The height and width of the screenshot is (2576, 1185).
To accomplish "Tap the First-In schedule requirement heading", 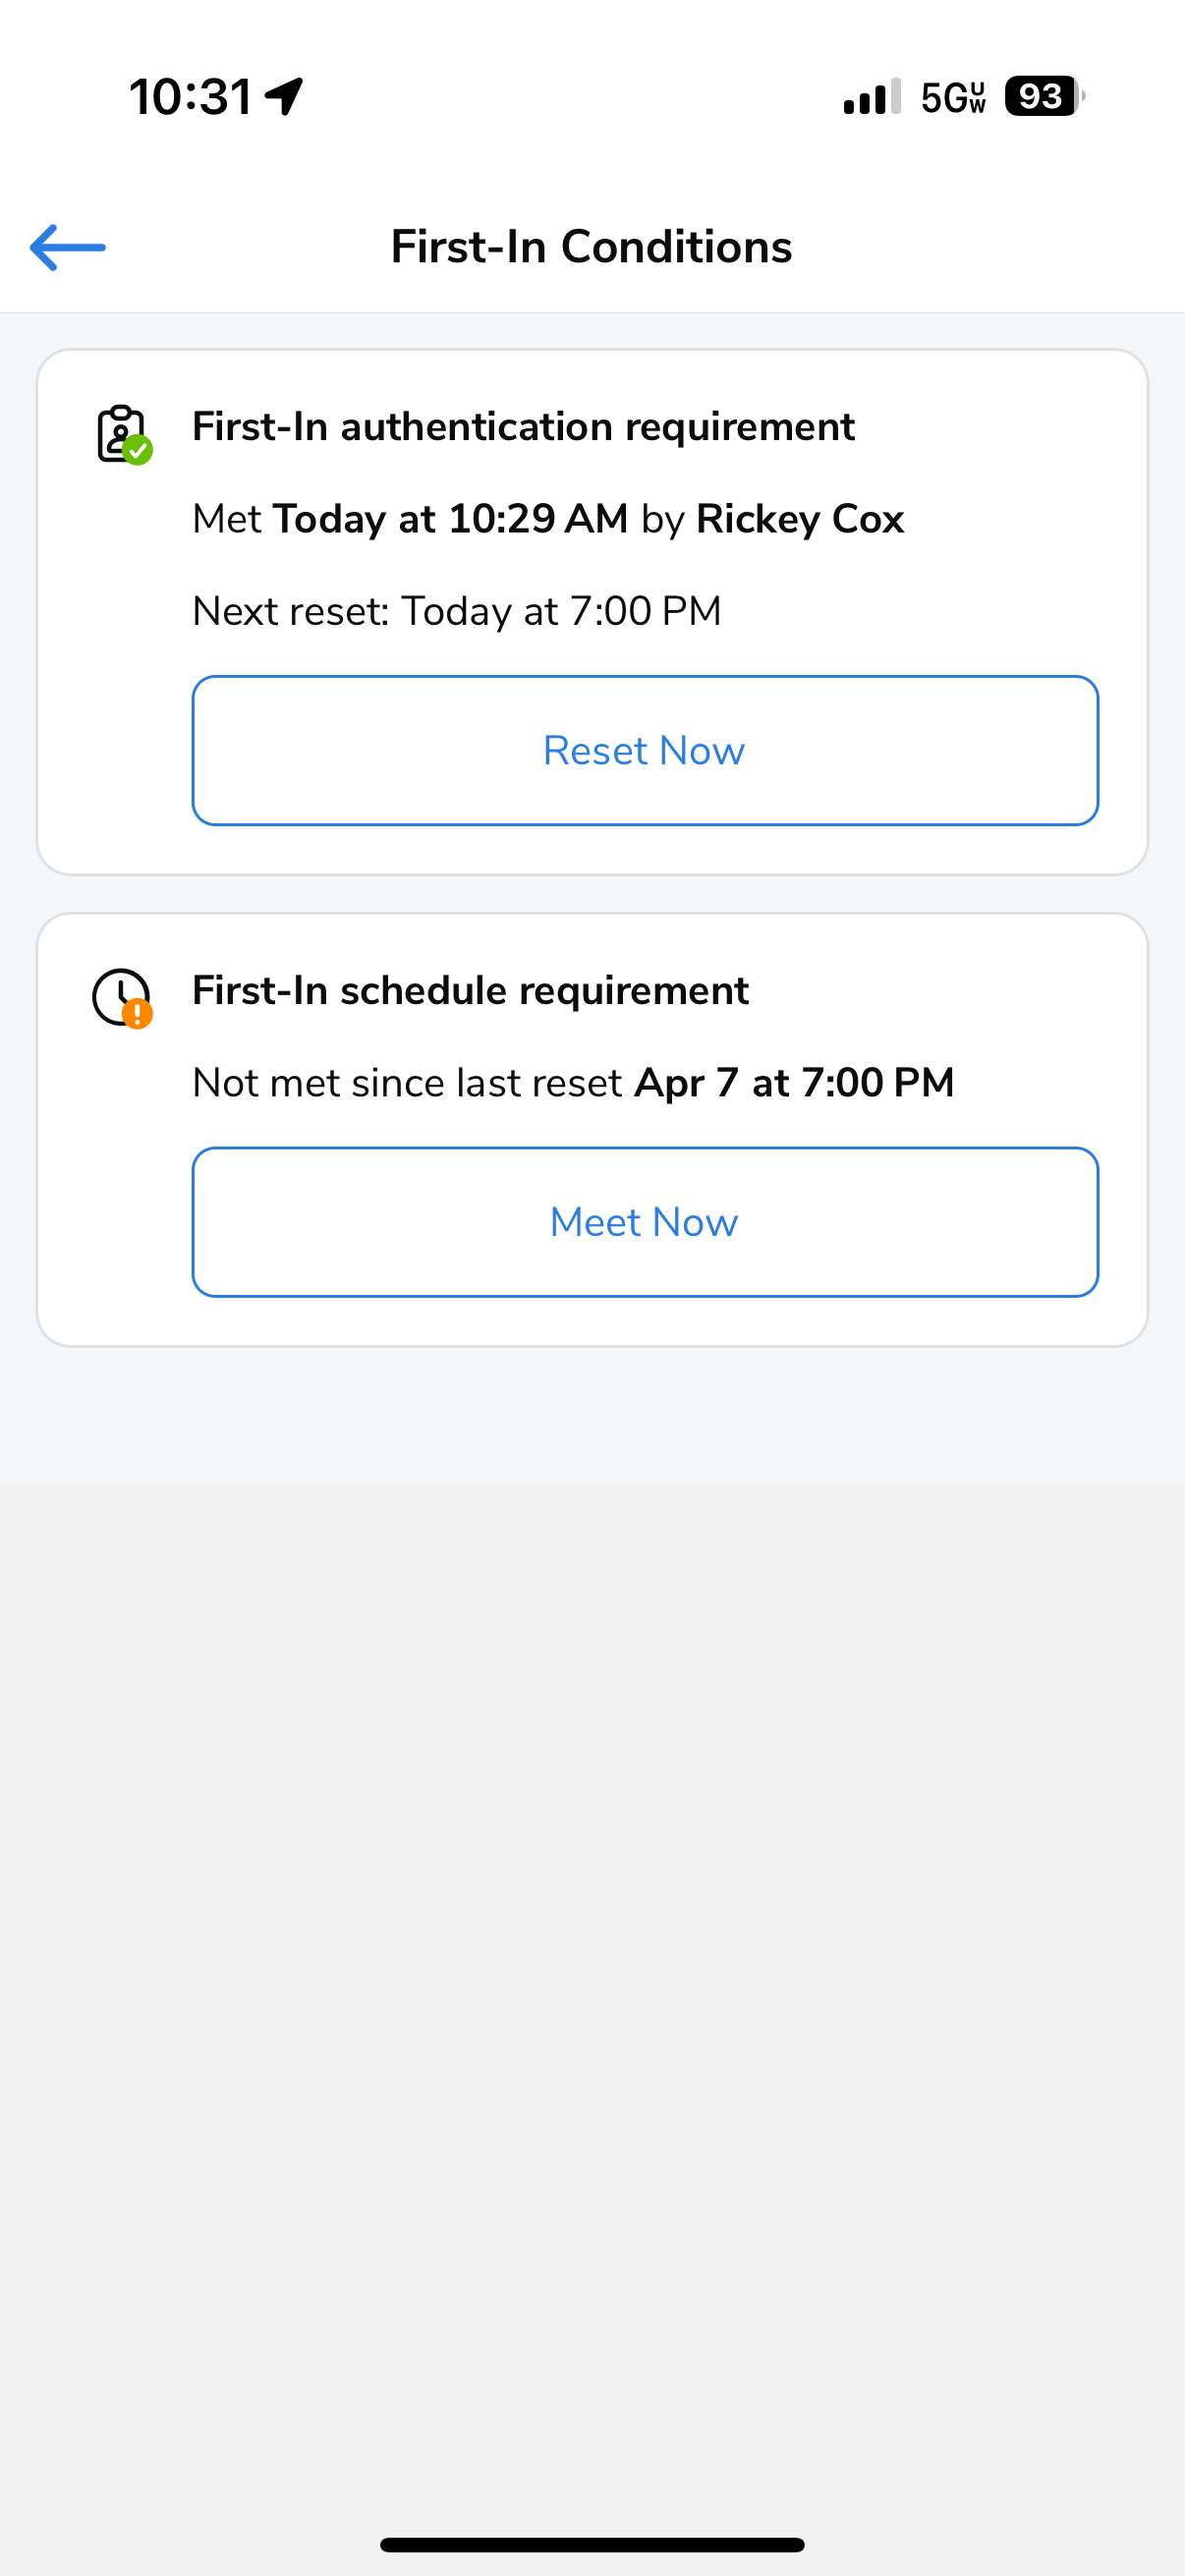I will (x=470, y=991).
